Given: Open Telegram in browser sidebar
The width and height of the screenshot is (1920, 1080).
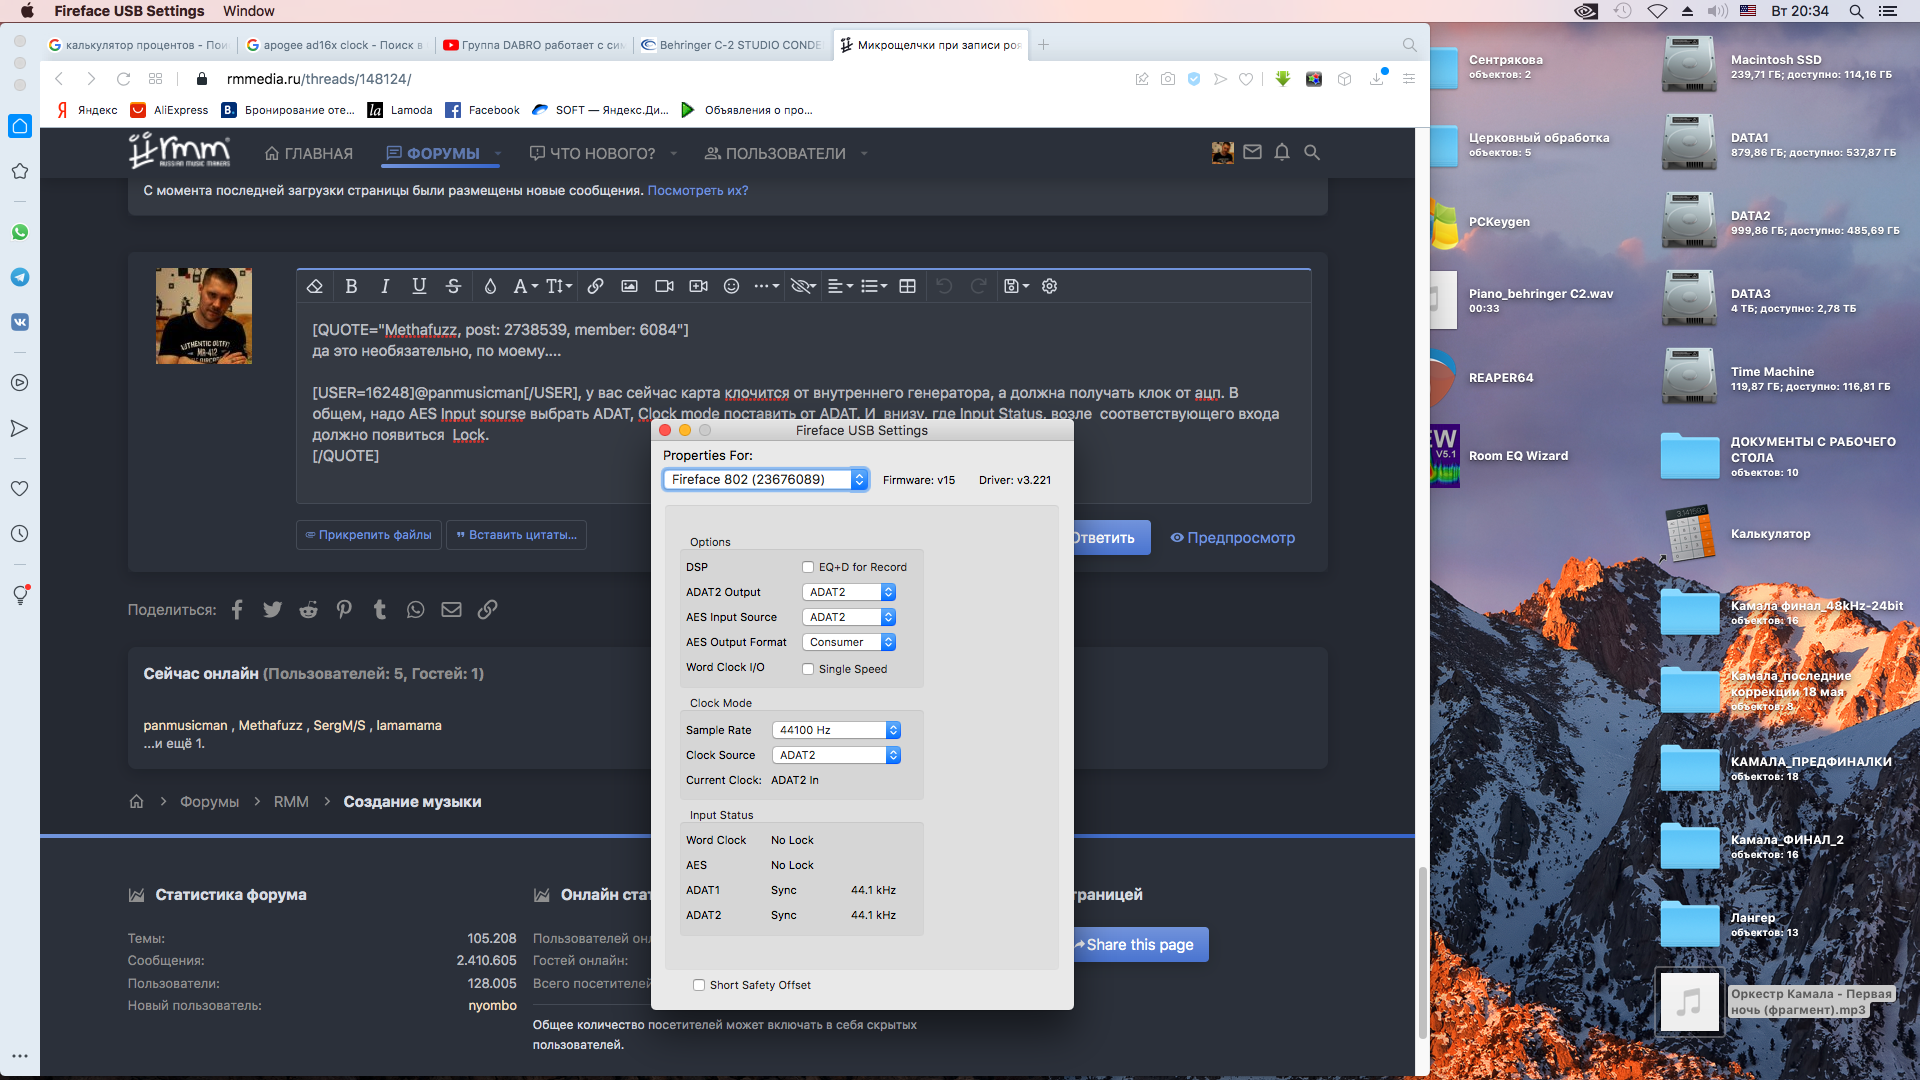Looking at the screenshot, I should click(20, 277).
